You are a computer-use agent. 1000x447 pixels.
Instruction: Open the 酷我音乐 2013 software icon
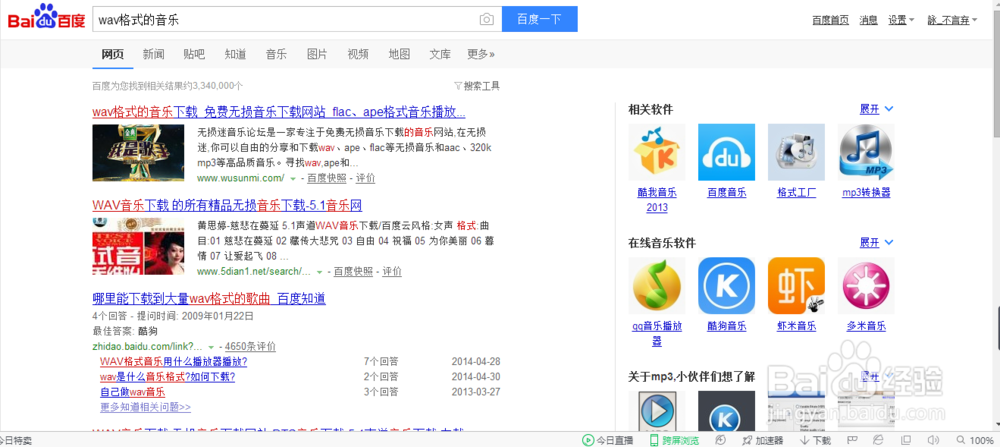point(657,152)
